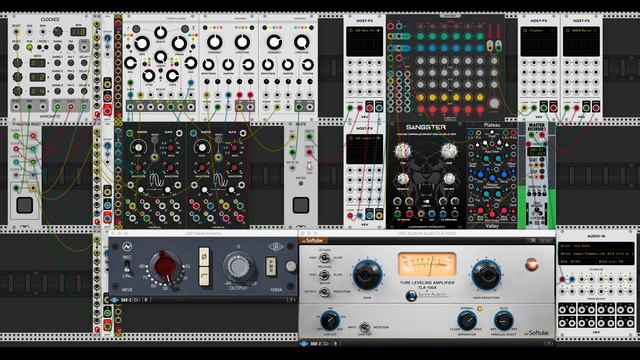Toggle the high-pass filter button on Neve Preamp
Viewport: 640px width, 360px height.
(x=204, y=276)
